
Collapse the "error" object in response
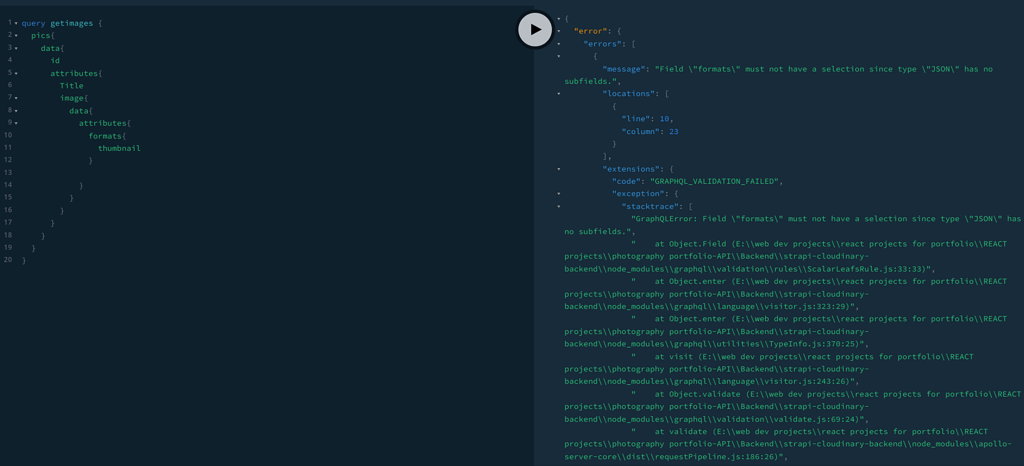point(559,31)
